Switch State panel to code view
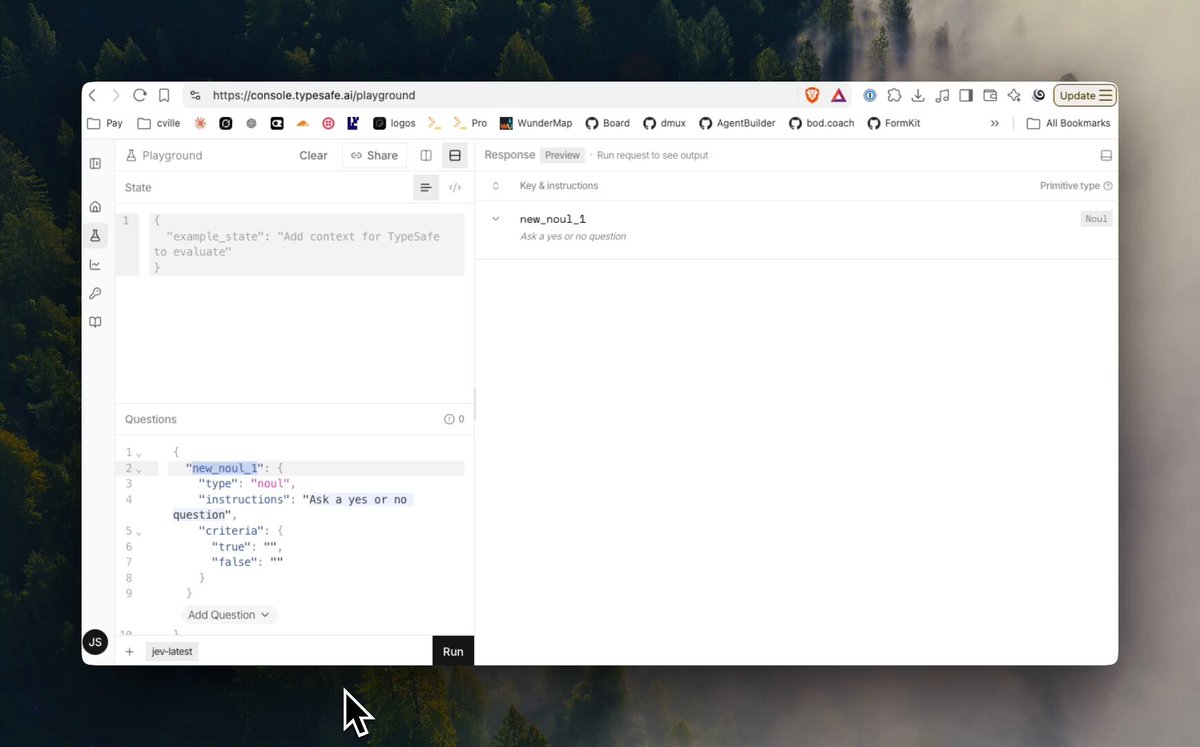This screenshot has height=747, width=1200. click(455, 187)
